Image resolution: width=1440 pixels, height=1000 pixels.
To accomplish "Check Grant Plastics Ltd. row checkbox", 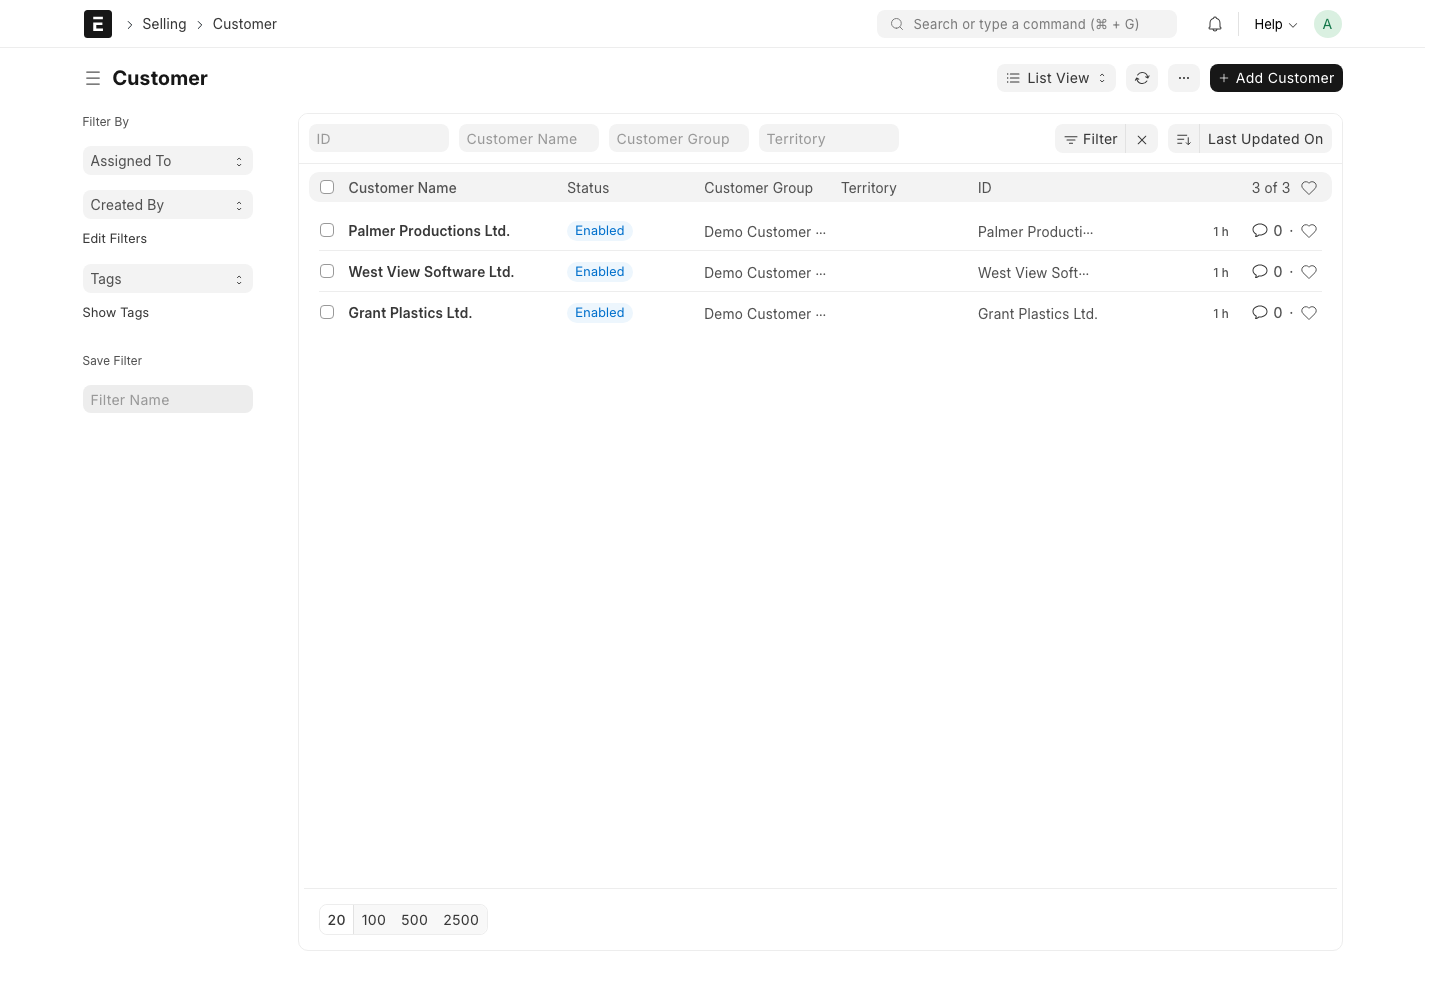I will coord(327,312).
